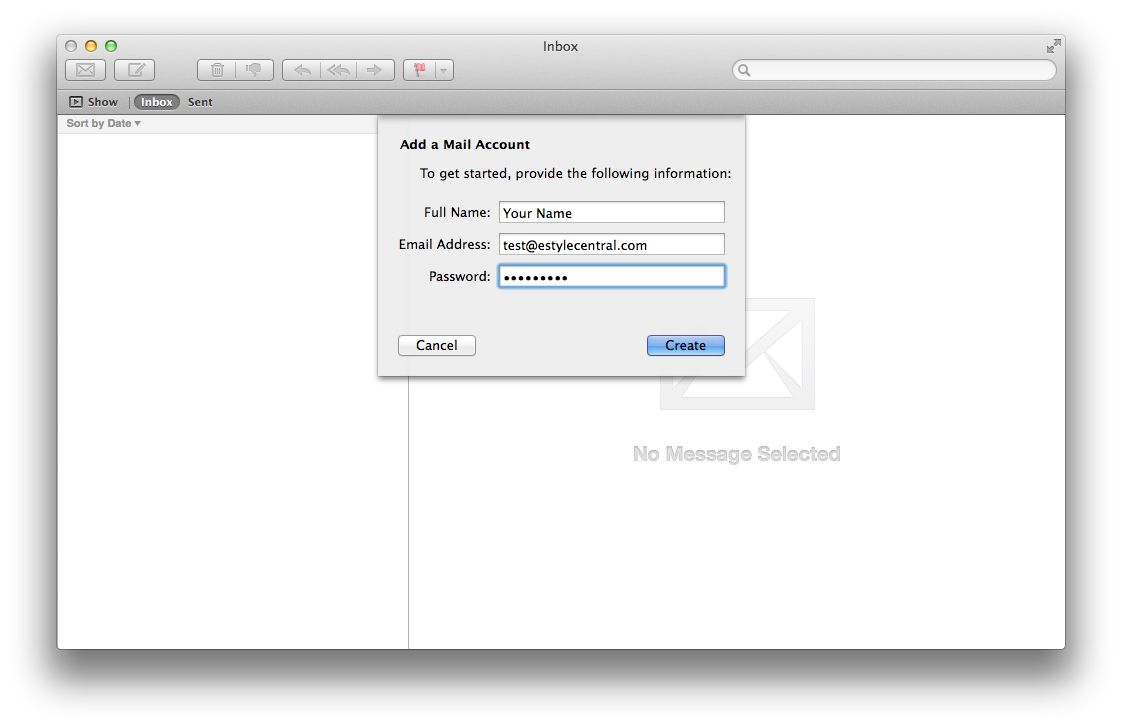Click the Cancel button
Image resolution: width=1122 pixels, height=728 pixels.
(436, 345)
